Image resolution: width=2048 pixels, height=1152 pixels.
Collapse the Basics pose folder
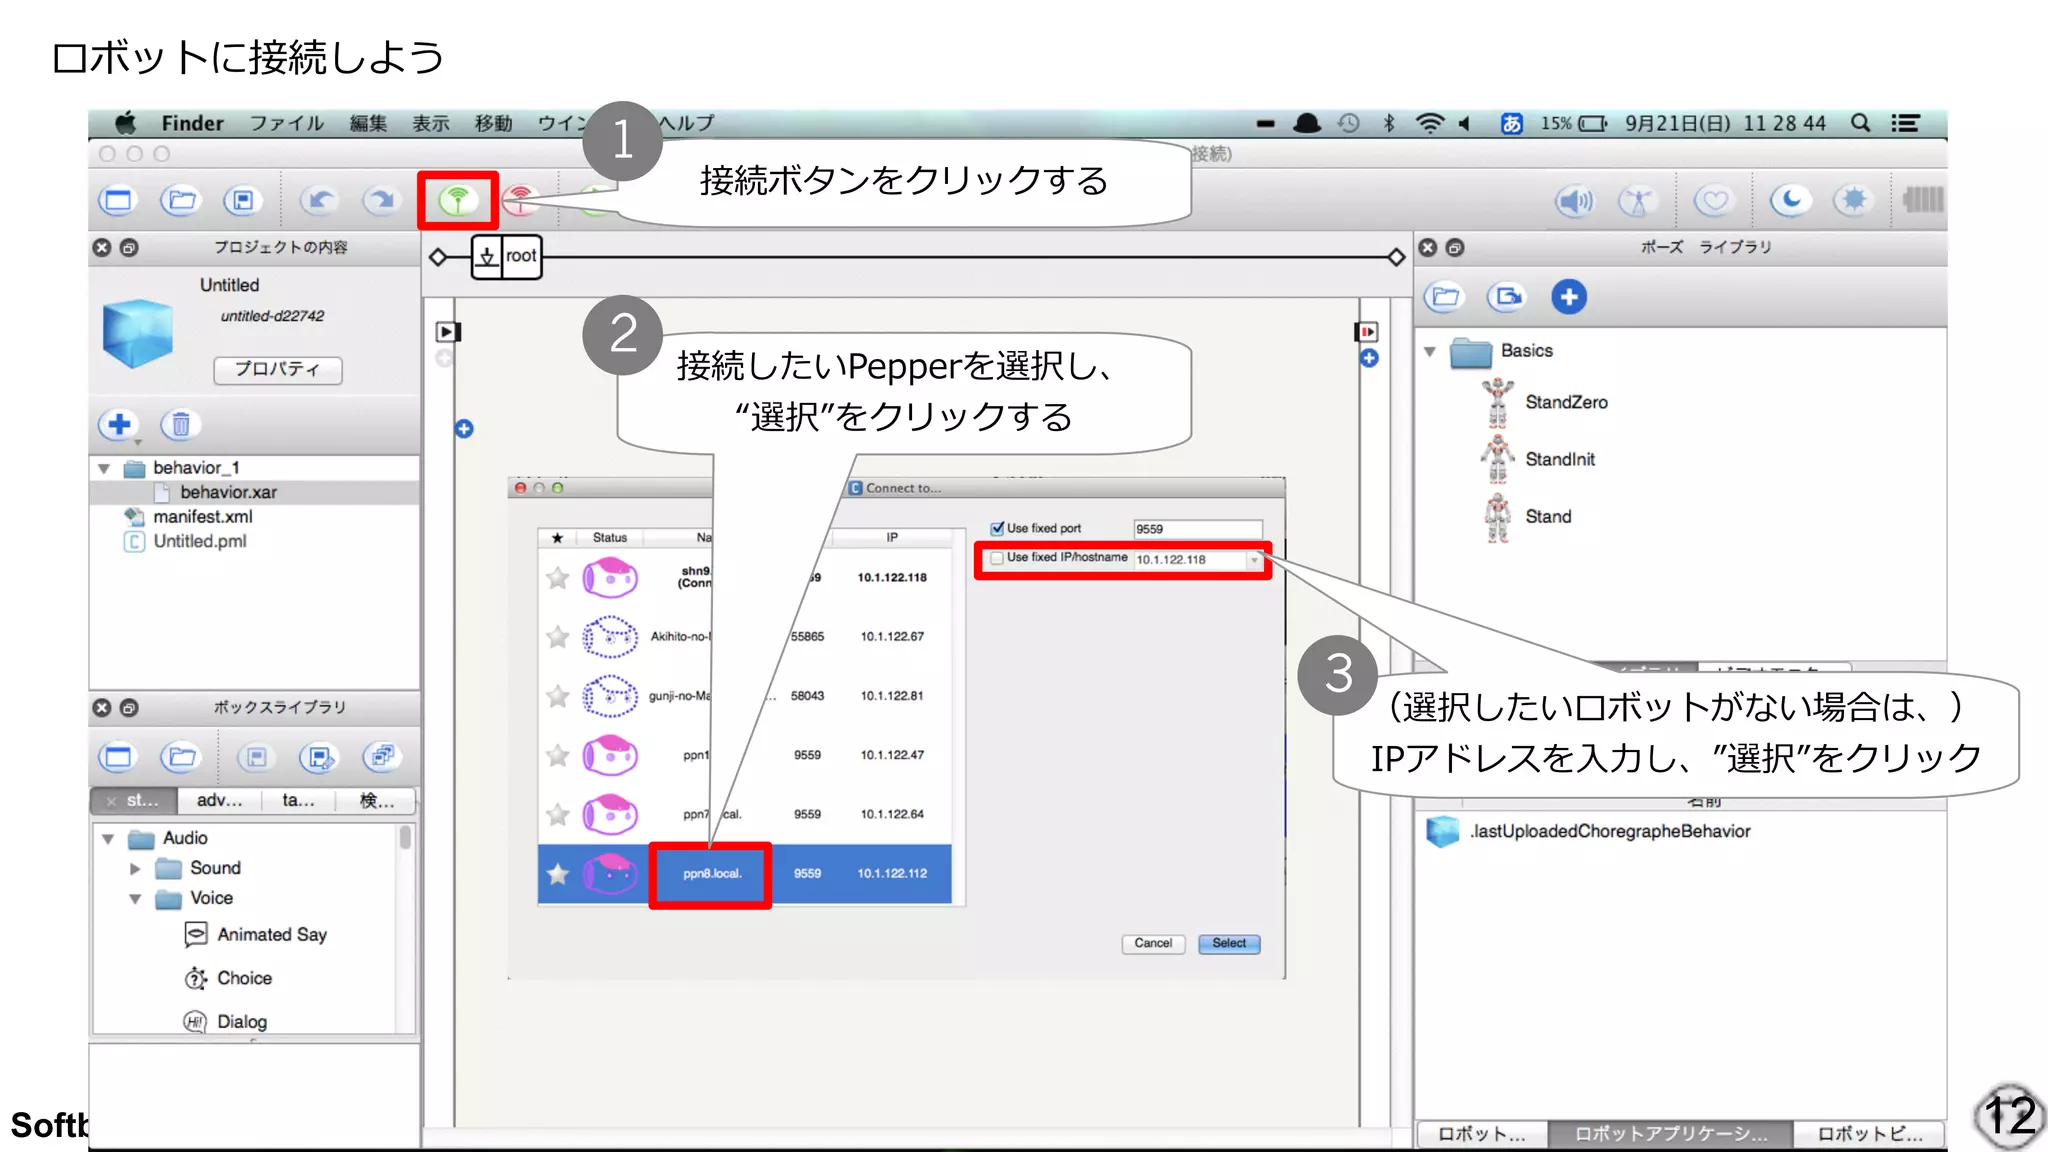pos(1430,351)
